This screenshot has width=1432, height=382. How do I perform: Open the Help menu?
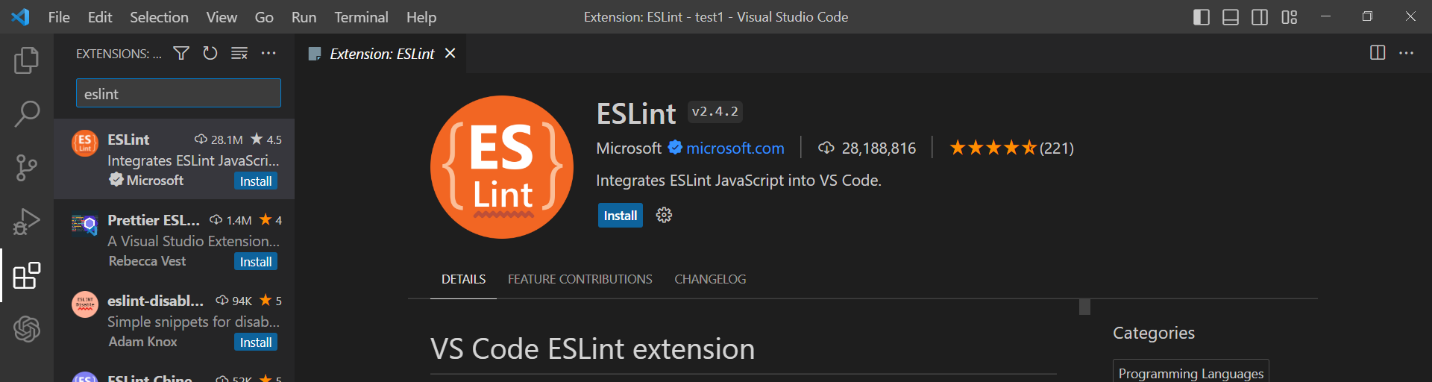click(x=422, y=17)
